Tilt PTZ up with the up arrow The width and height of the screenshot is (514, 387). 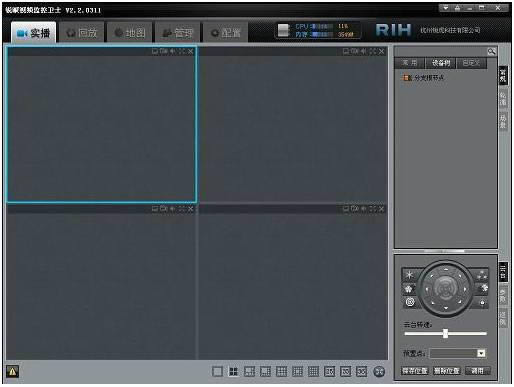point(446,269)
